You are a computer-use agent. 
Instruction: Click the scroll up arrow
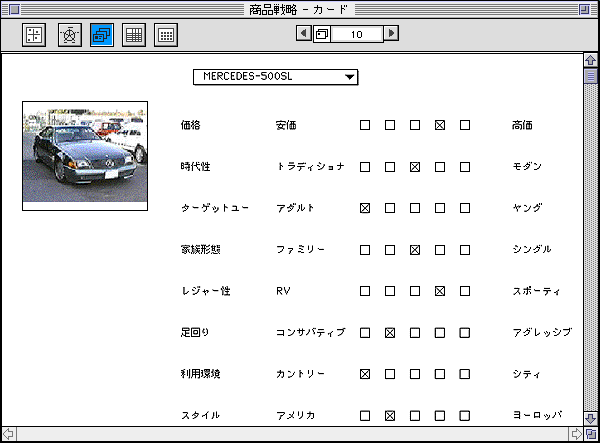point(591,60)
